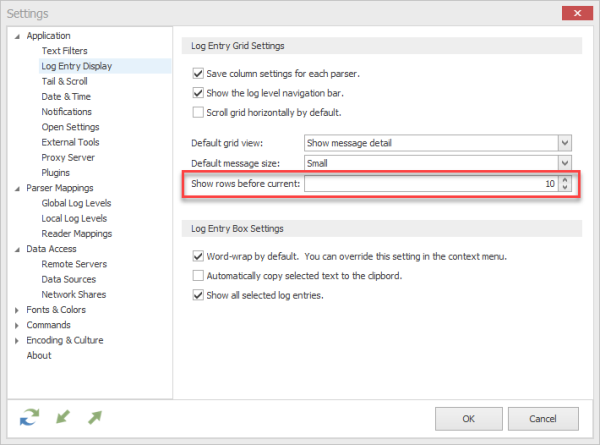Click the Show rows before current field
600x445 pixels.
tap(431, 184)
